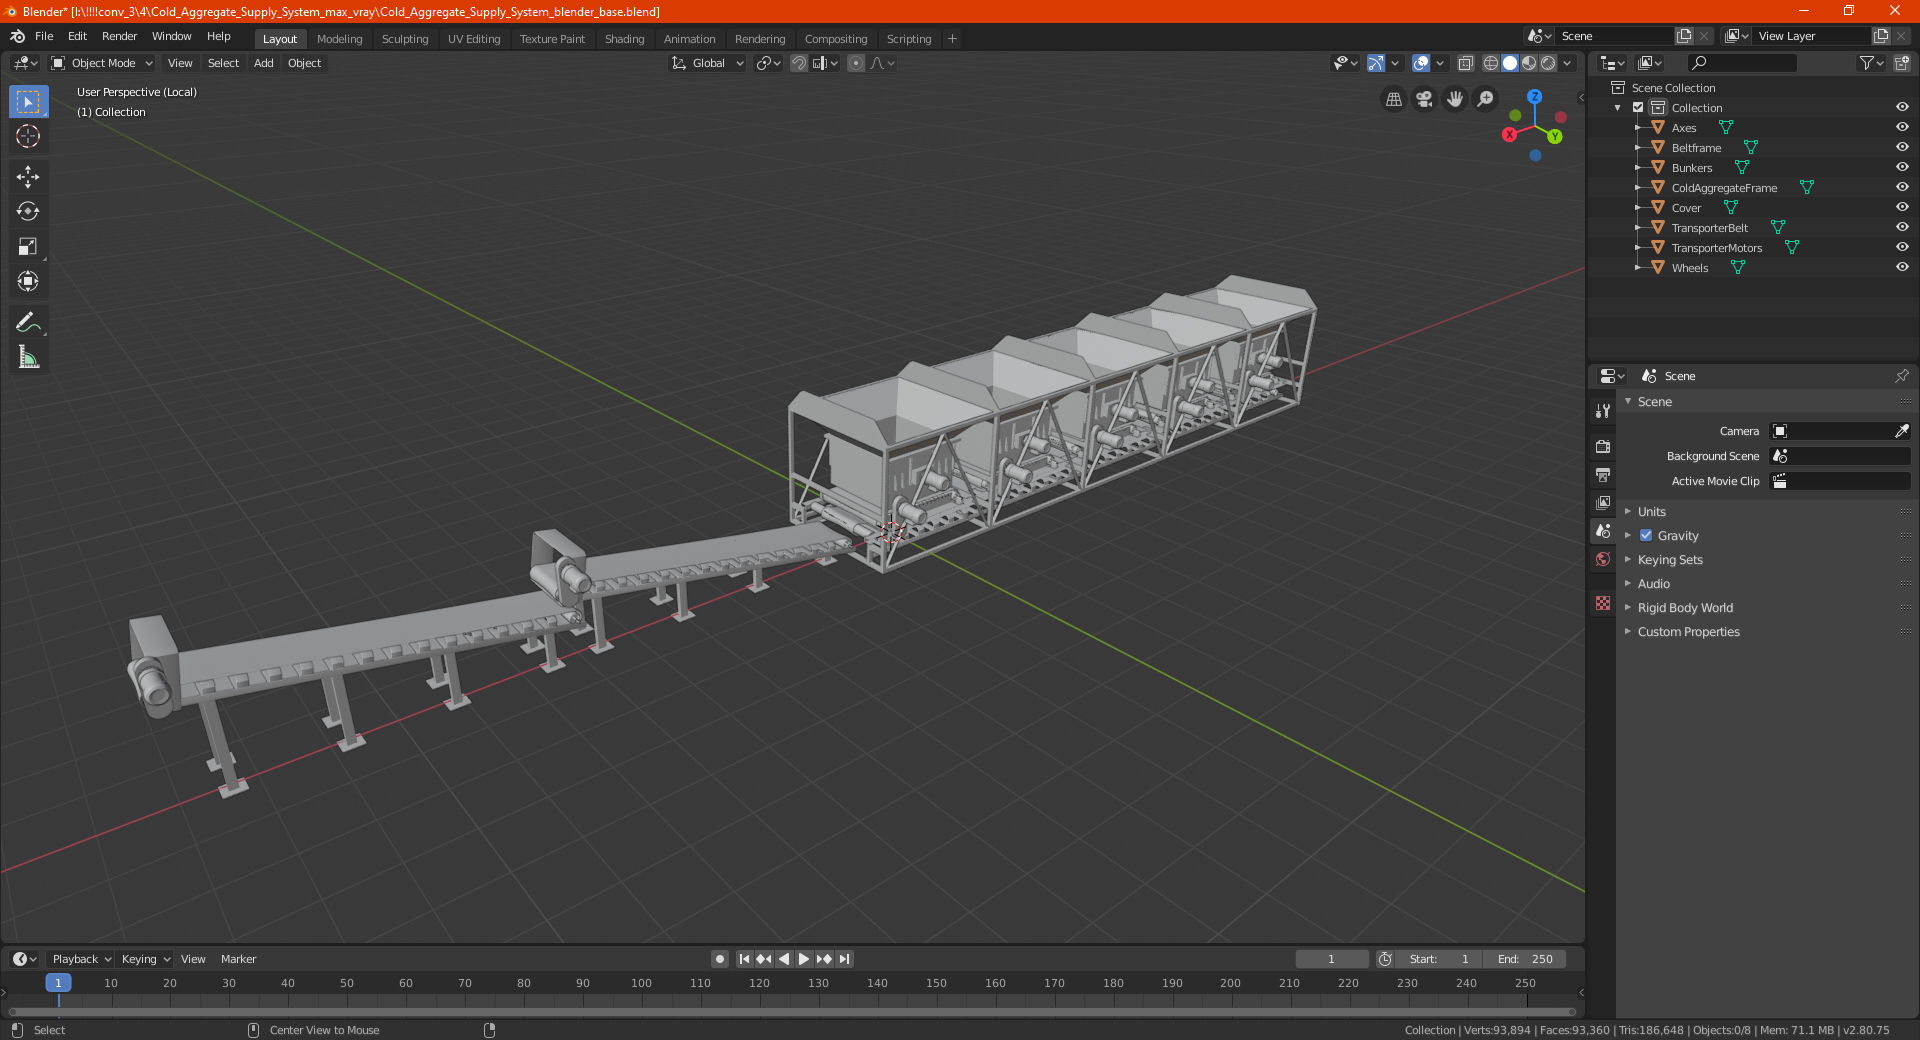Image resolution: width=1920 pixels, height=1040 pixels.
Task: Activate the 3D Cursor tool
Action: pyautogui.click(x=28, y=137)
